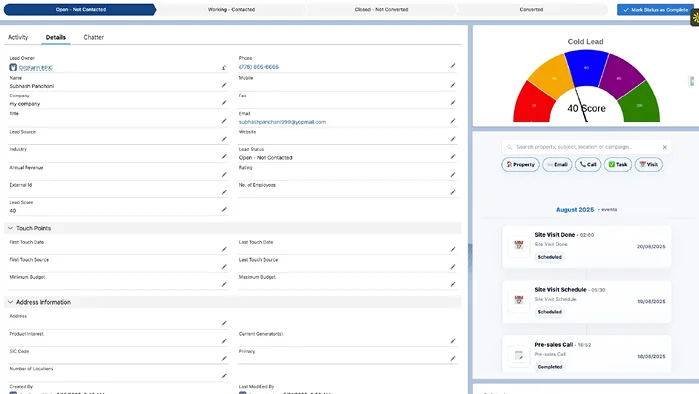The image size is (699, 394).
Task: Edit the External Id pencil icon
Action: pos(224,192)
